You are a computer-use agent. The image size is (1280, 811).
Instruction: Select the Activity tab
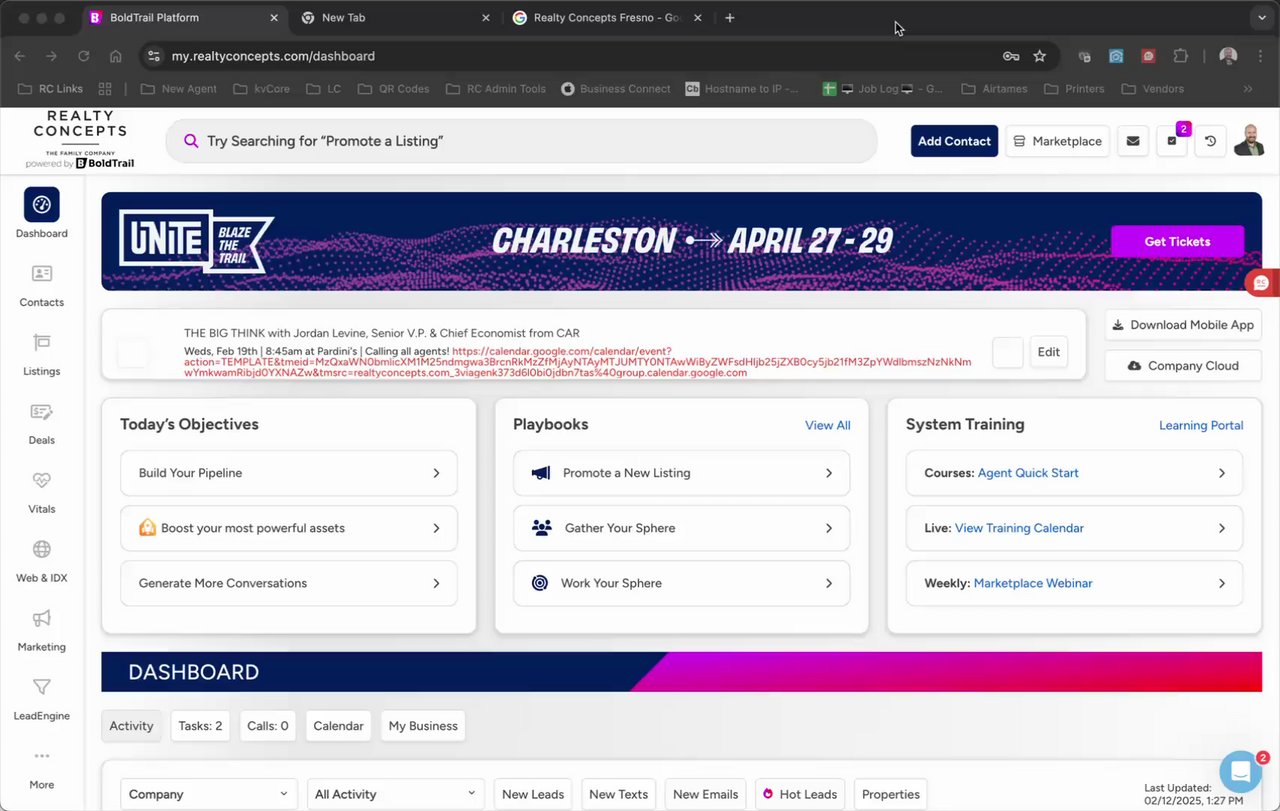[131, 726]
